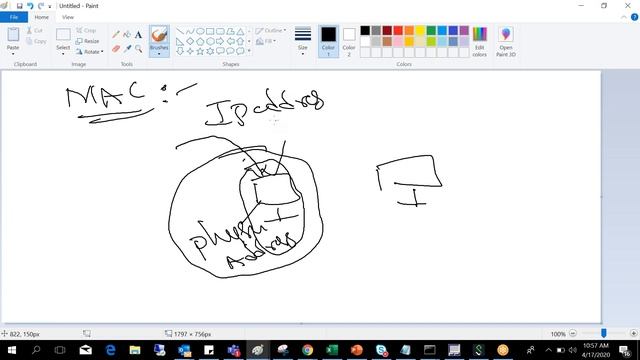This screenshot has width=640, height=360.
Task: Pick the Rounded rectangle shape
Action: click(220, 31)
